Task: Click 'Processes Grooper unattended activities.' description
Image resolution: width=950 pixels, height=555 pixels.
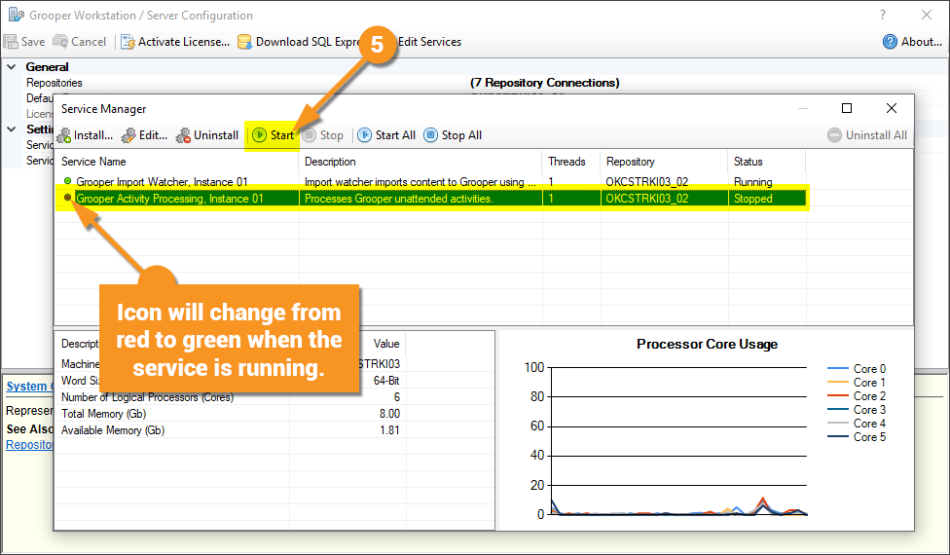Action: click(399, 198)
